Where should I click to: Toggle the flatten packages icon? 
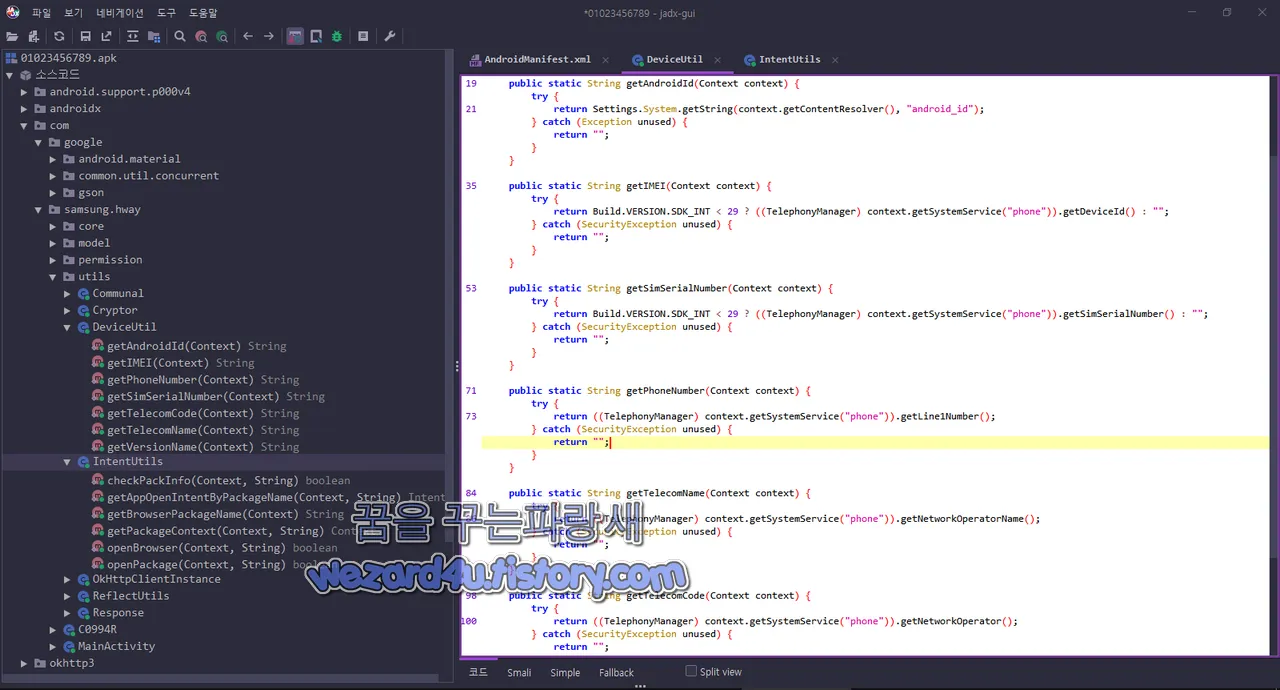[154, 36]
